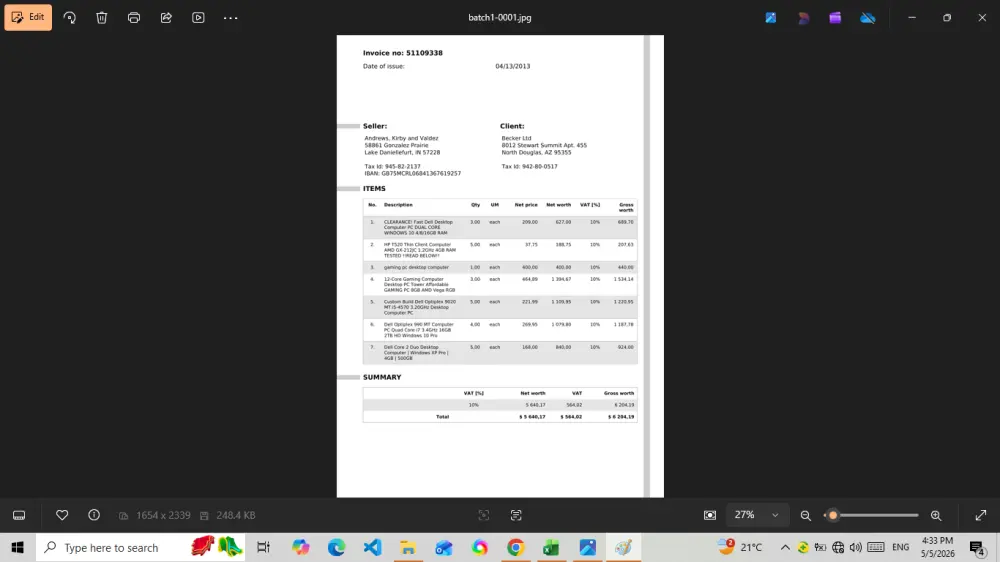
Task: Click the invoice image thumbnail
Action: click(x=500, y=266)
